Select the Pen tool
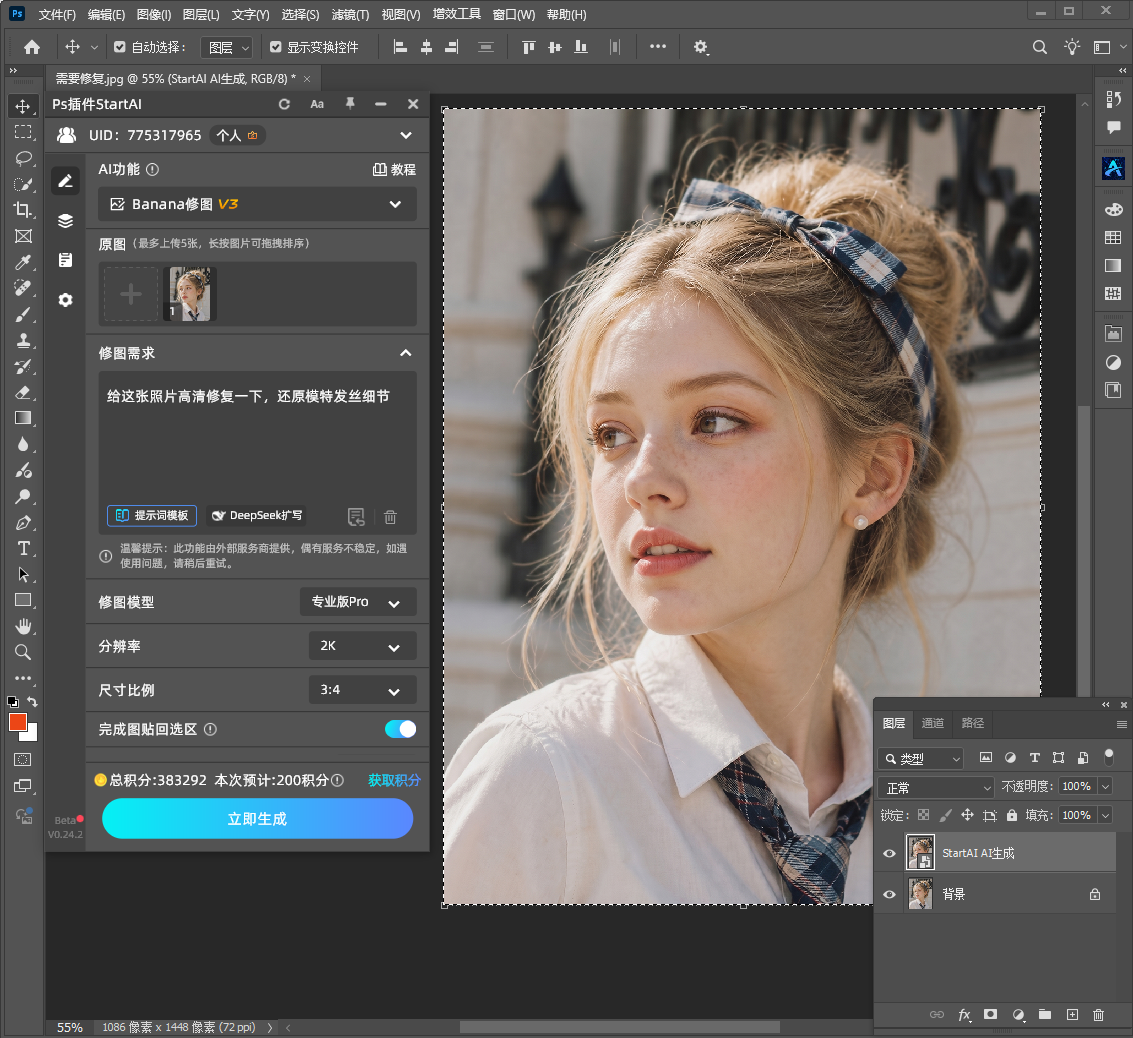The image size is (1133, 1038). (x=22, y=522)
